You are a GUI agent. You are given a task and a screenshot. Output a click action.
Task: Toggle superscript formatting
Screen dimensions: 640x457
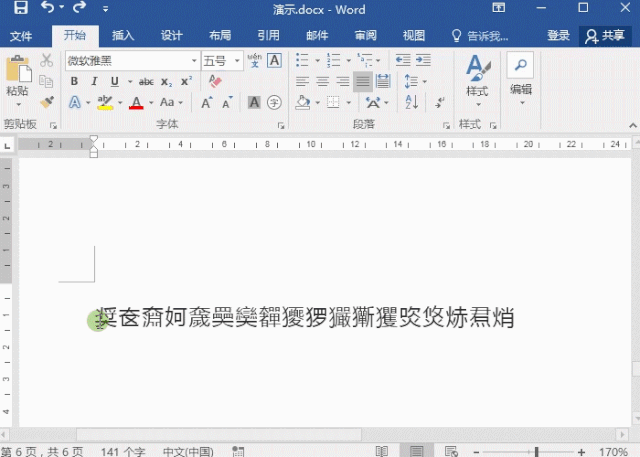(x=187, y=81)
